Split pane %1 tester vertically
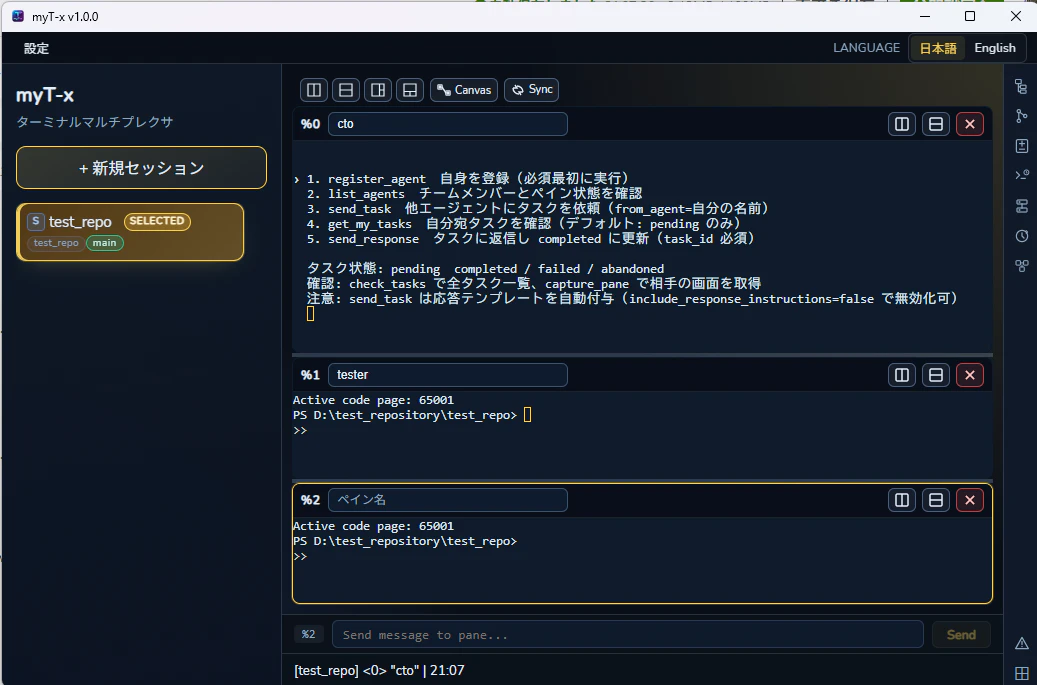1037x685 pixels. [x=901, y=375]
